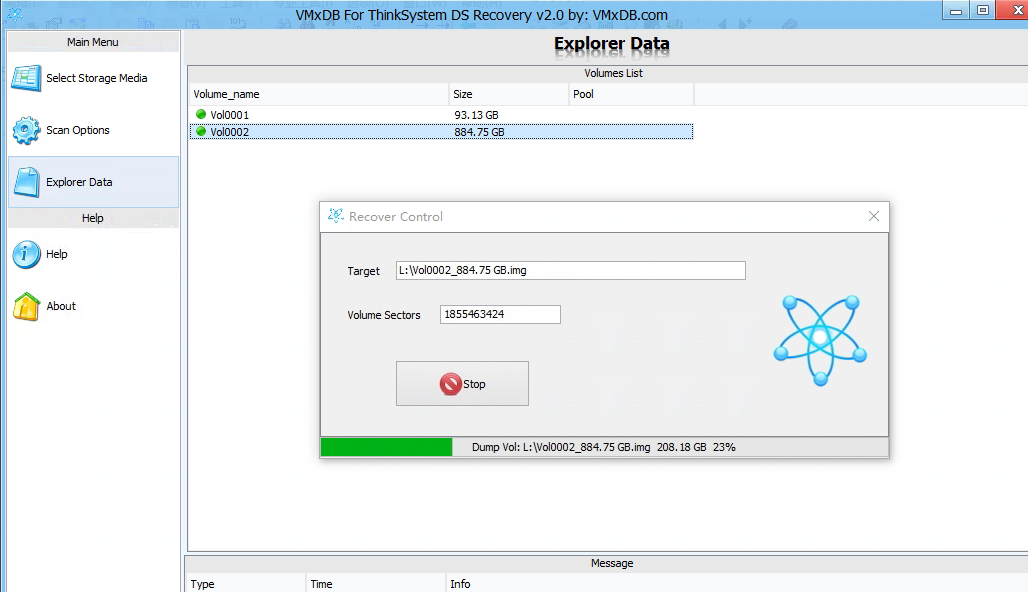
Task: Click the dump status text showing 23%
Action: (604, 447)
